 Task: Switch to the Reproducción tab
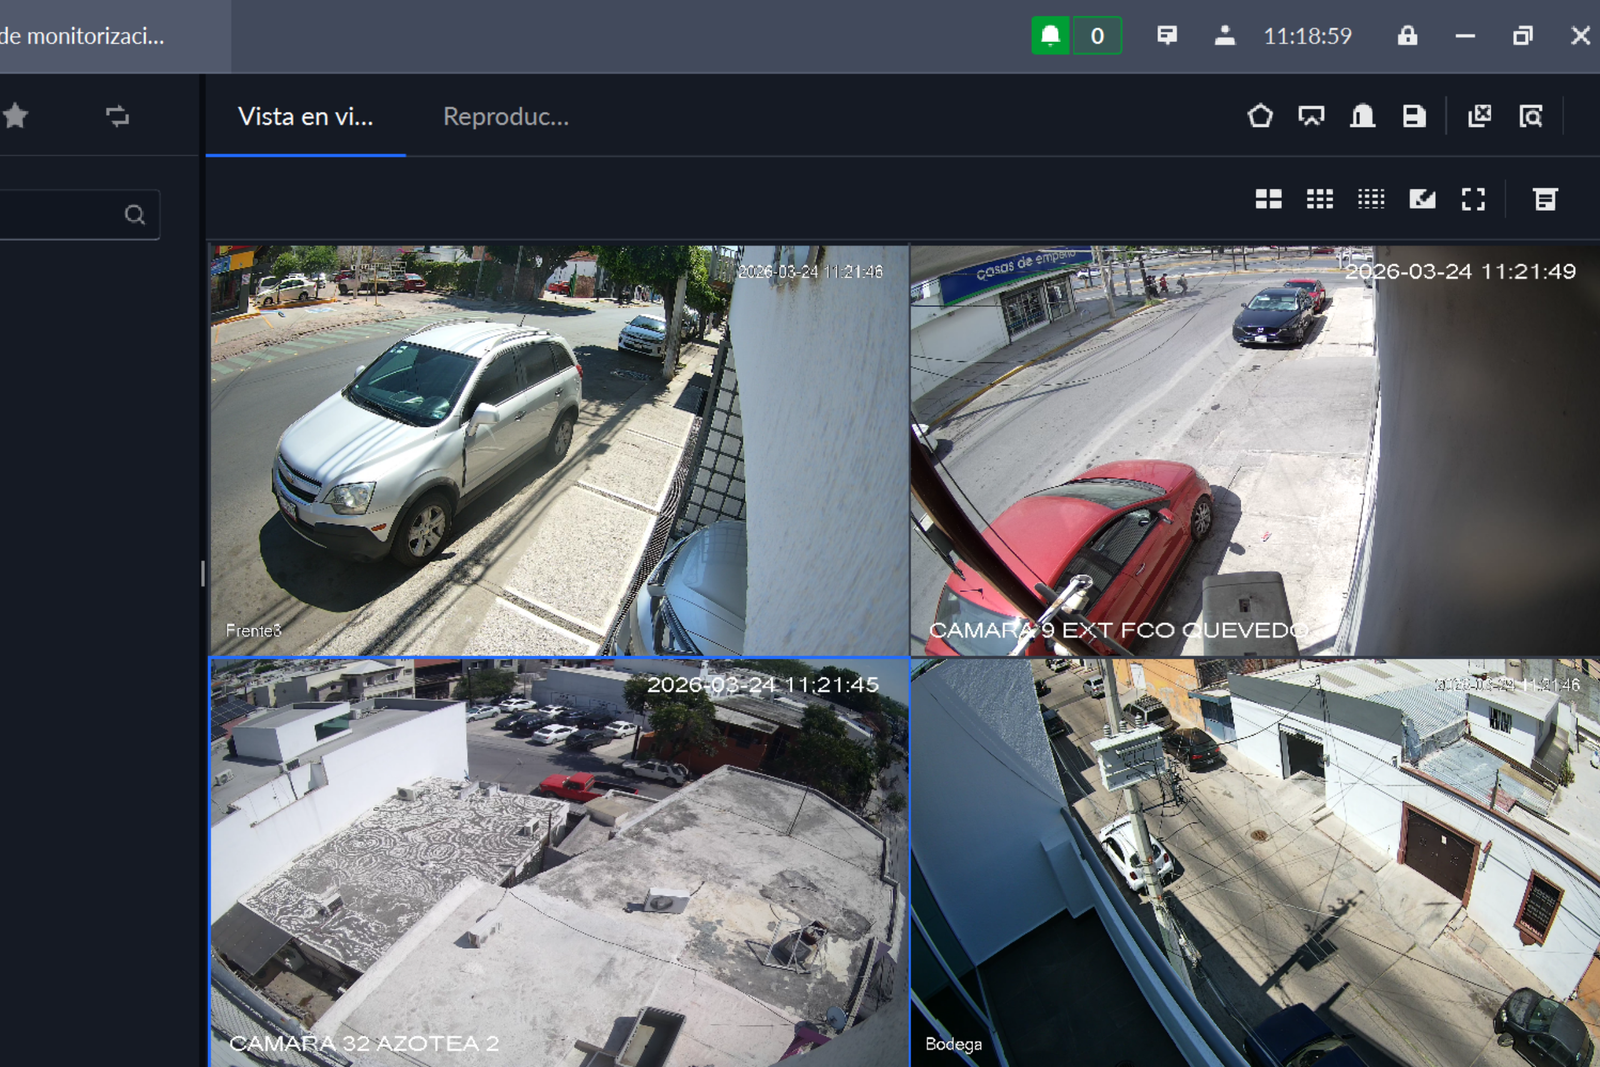pyautogui.click(x=506, y=117)
